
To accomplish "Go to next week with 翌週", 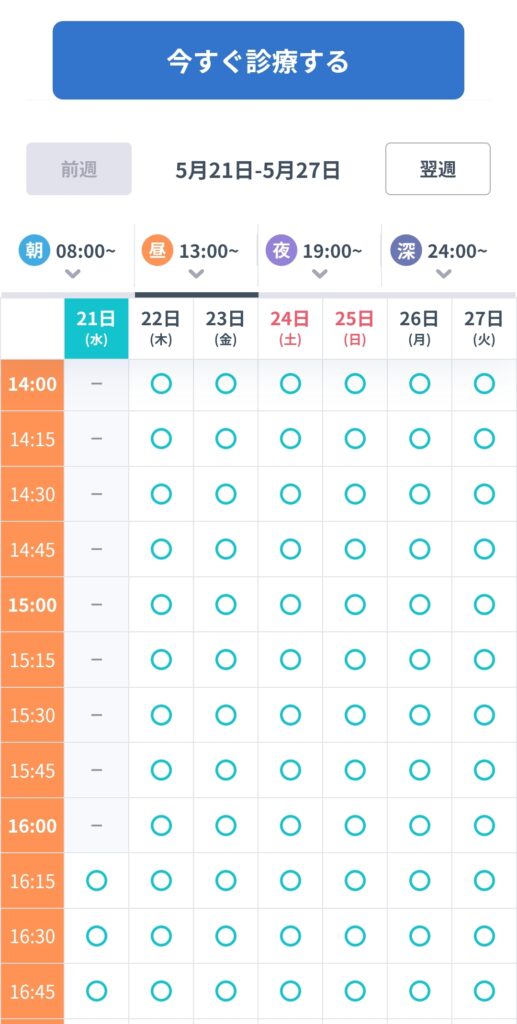I will pos(438,168).
